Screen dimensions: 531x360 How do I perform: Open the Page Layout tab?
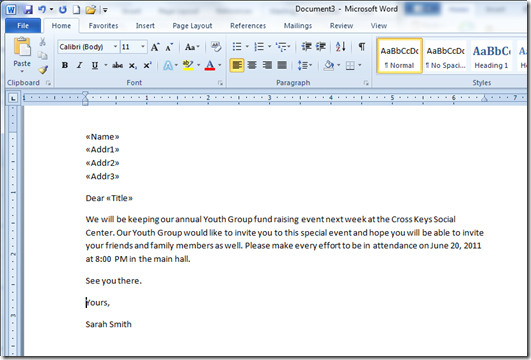tap(192, 26)
